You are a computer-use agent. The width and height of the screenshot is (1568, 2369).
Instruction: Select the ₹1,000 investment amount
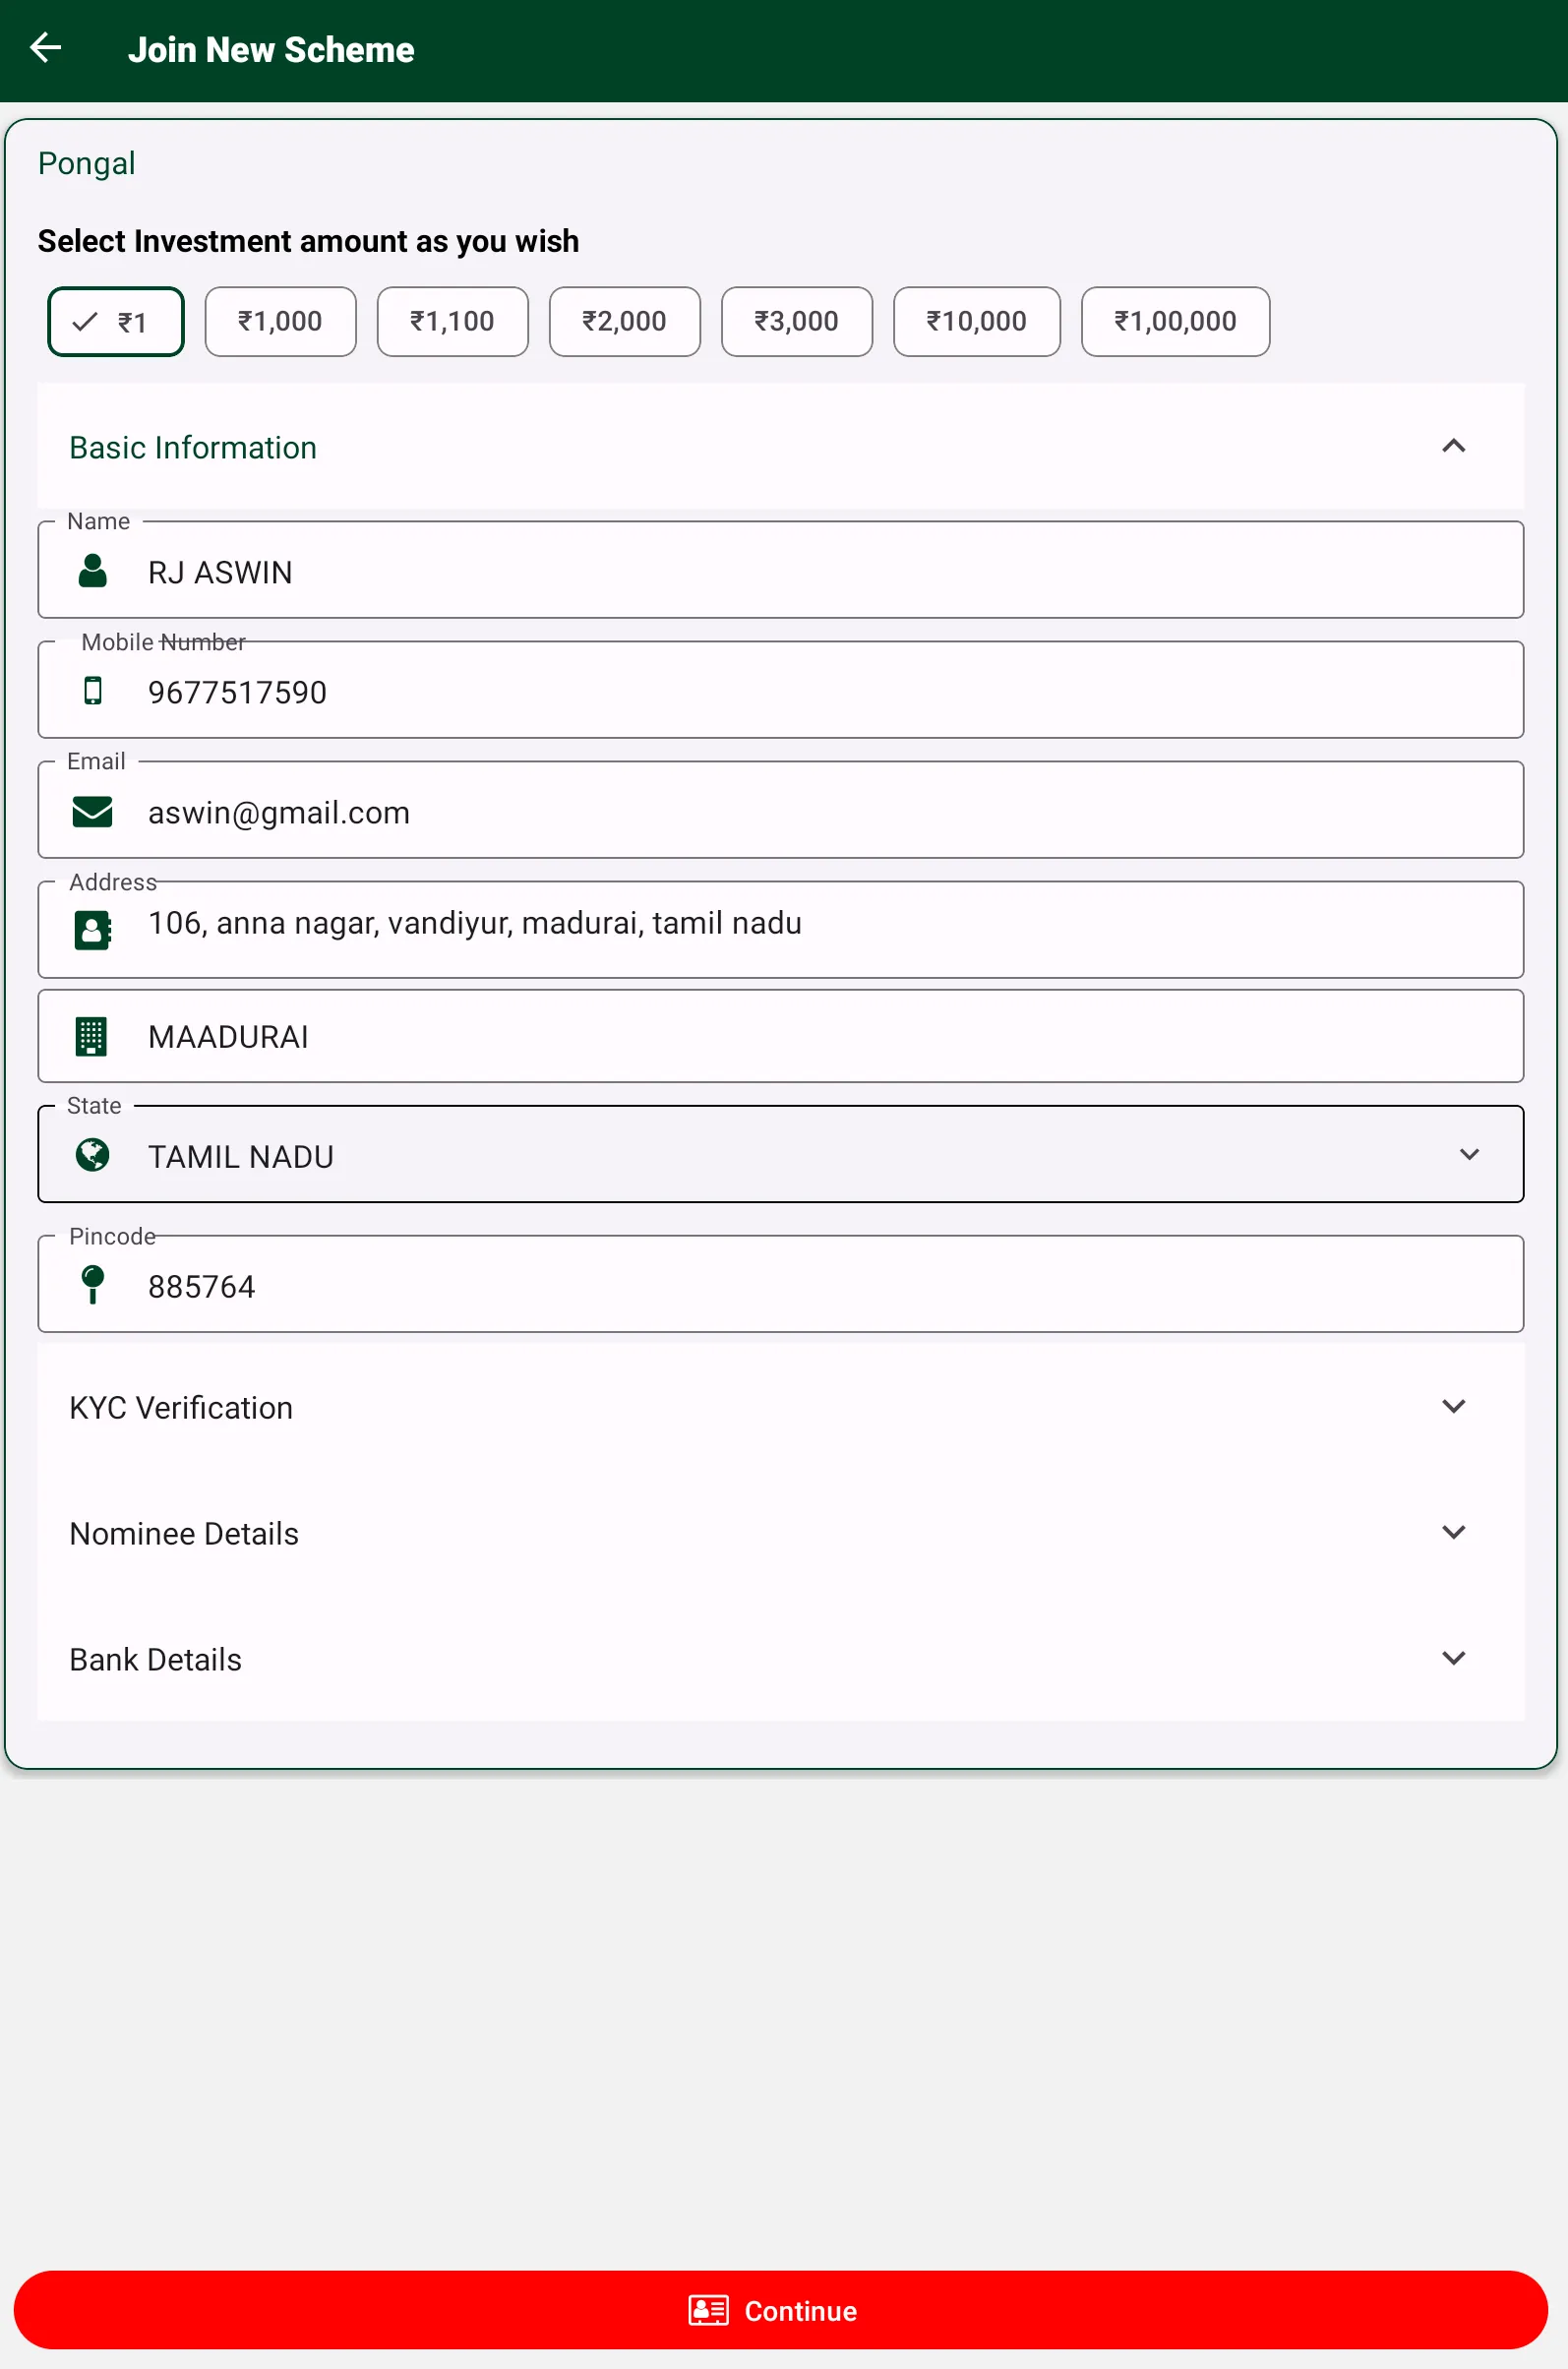coord(280,322)
